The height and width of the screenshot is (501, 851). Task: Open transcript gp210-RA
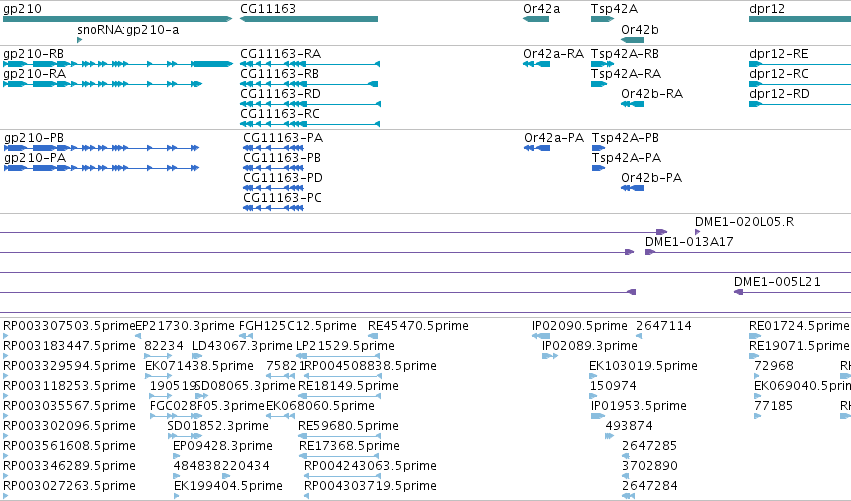(x=34, y=74)
